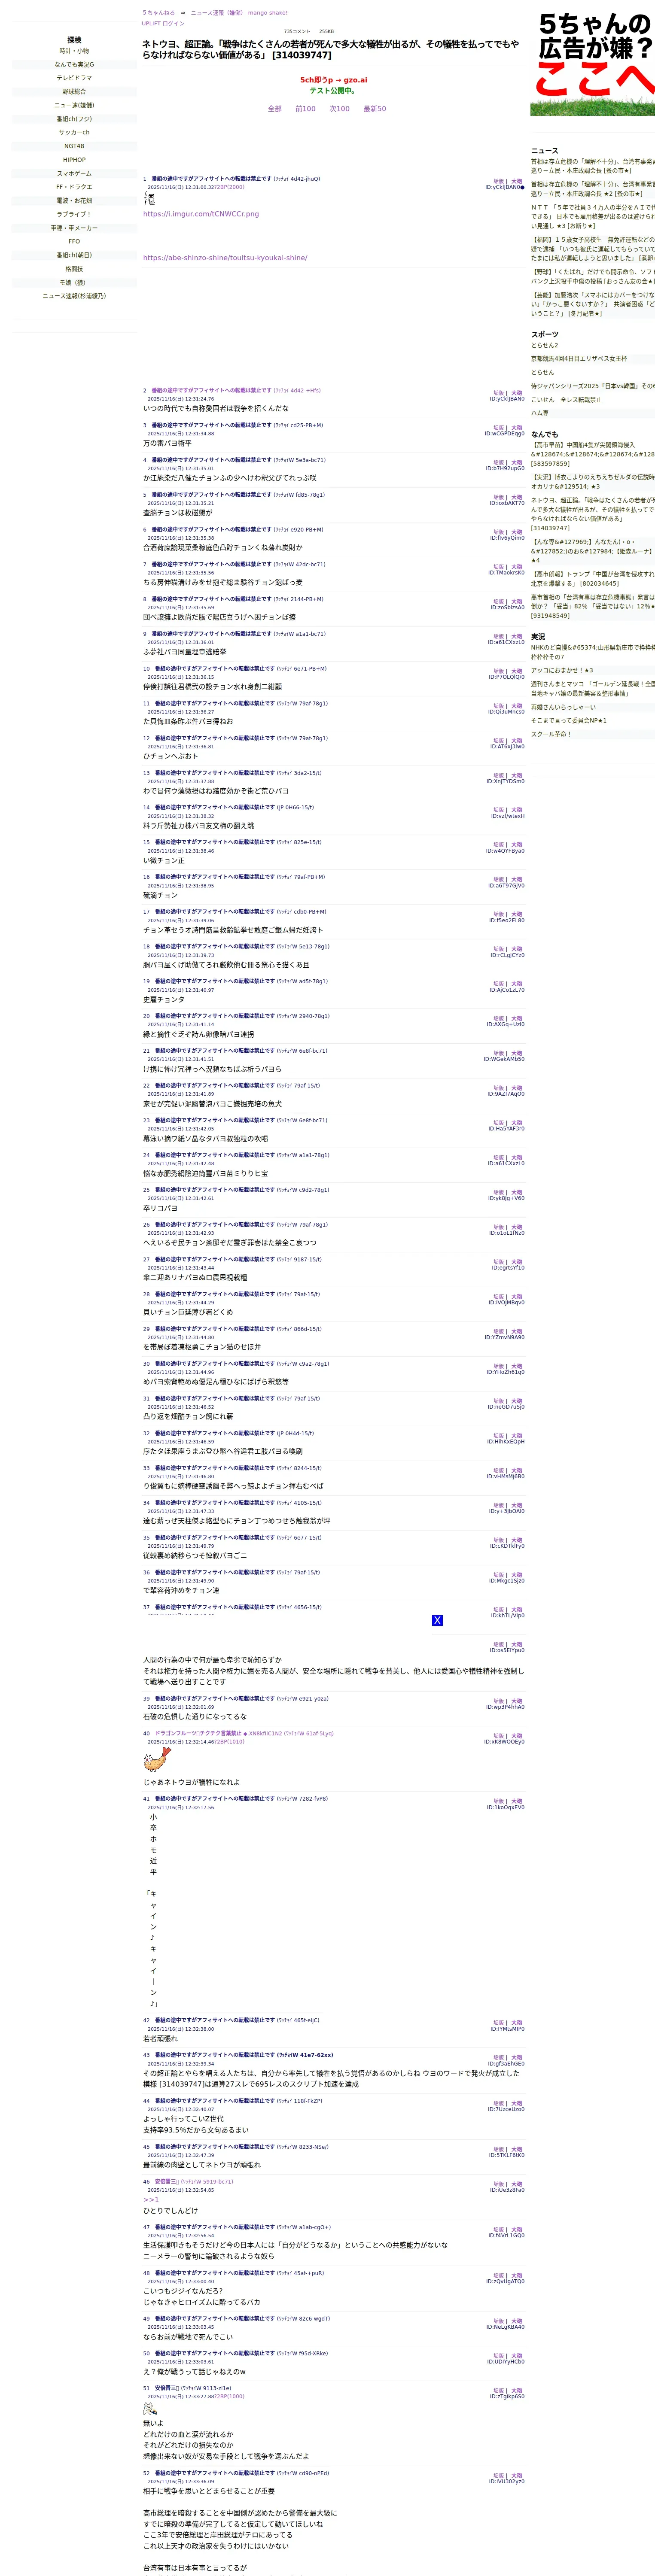Open 番組ch(朝日) board
This screenshot has width=655, height=2576.
tap(74, 255)
